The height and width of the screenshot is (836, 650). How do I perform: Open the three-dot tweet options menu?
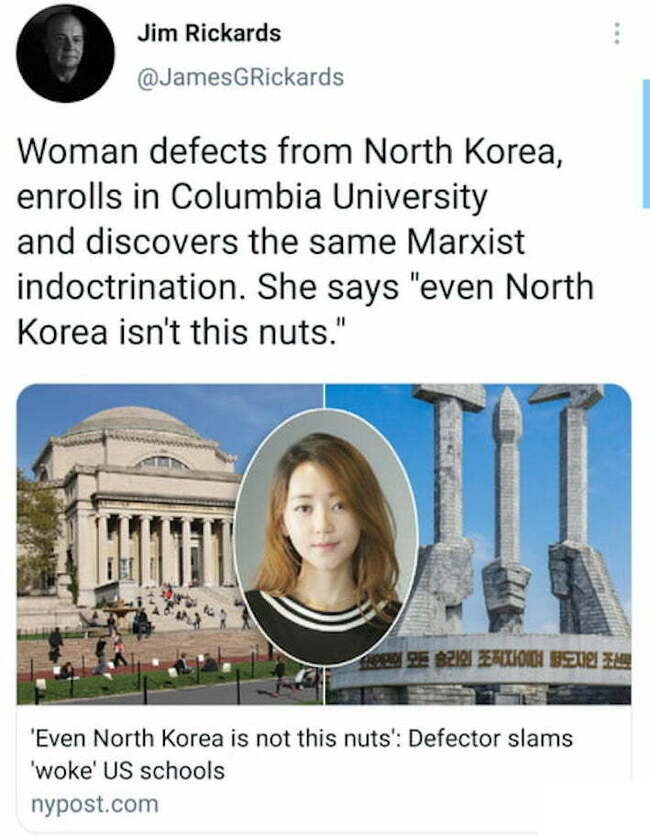point(617,34)
